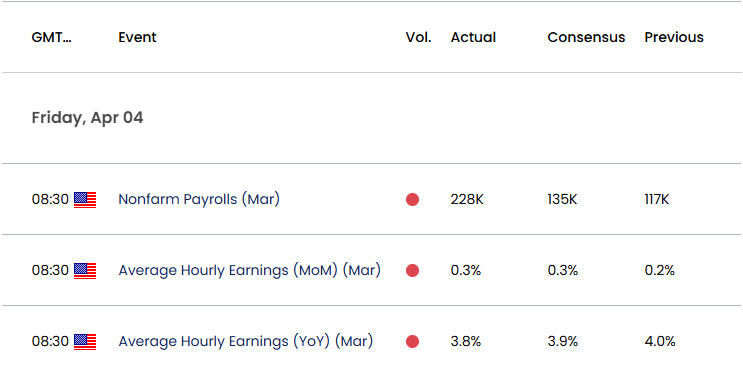Viewport: 743px width, 372px height.
Task: Click the Actual column header
Action: 473,37
